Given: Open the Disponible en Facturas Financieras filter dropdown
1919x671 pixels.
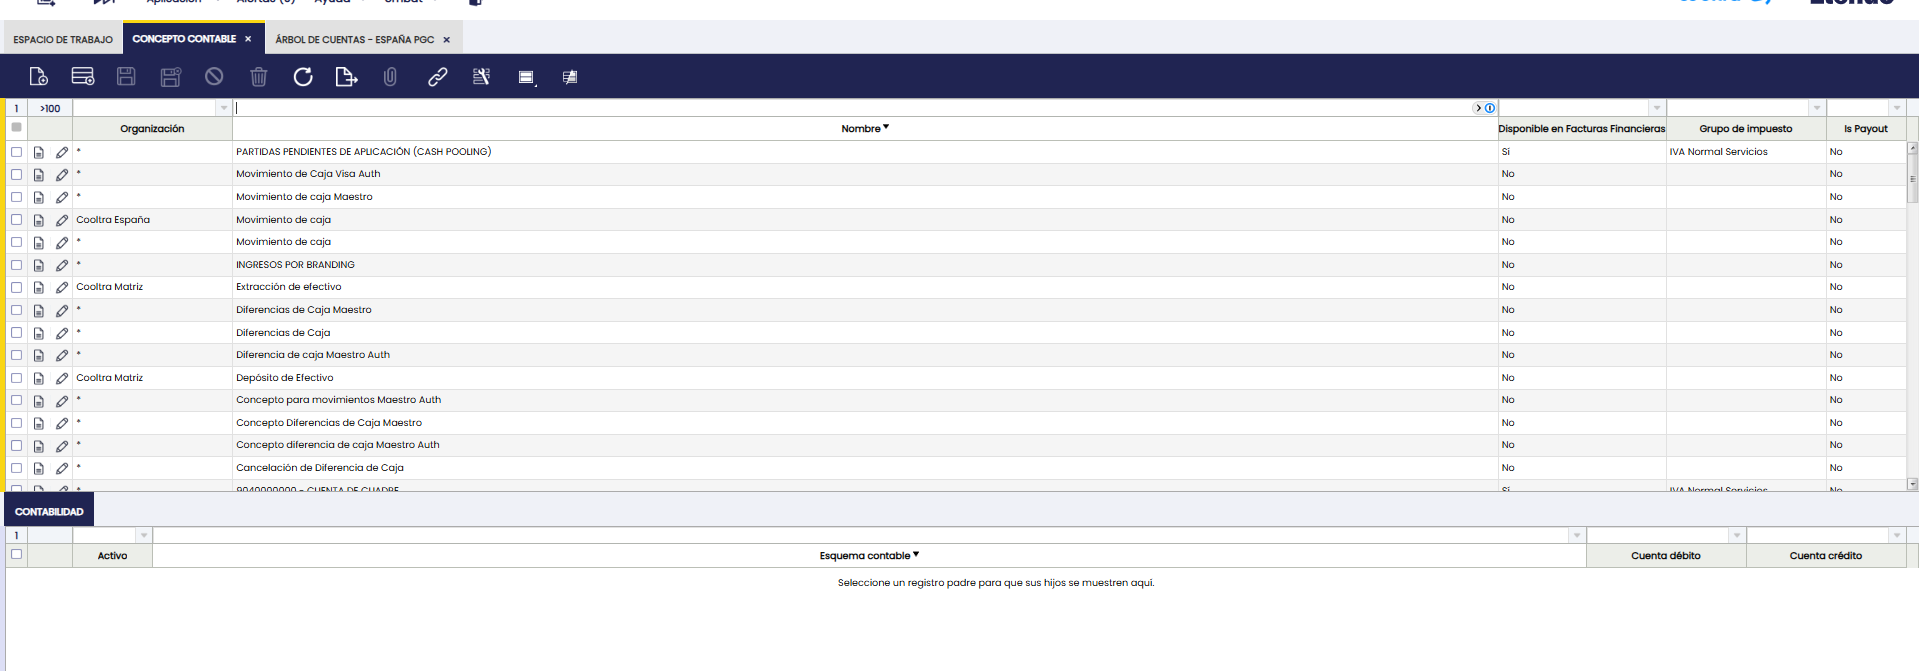Looking at the screenshot, I should (1656, 108).
